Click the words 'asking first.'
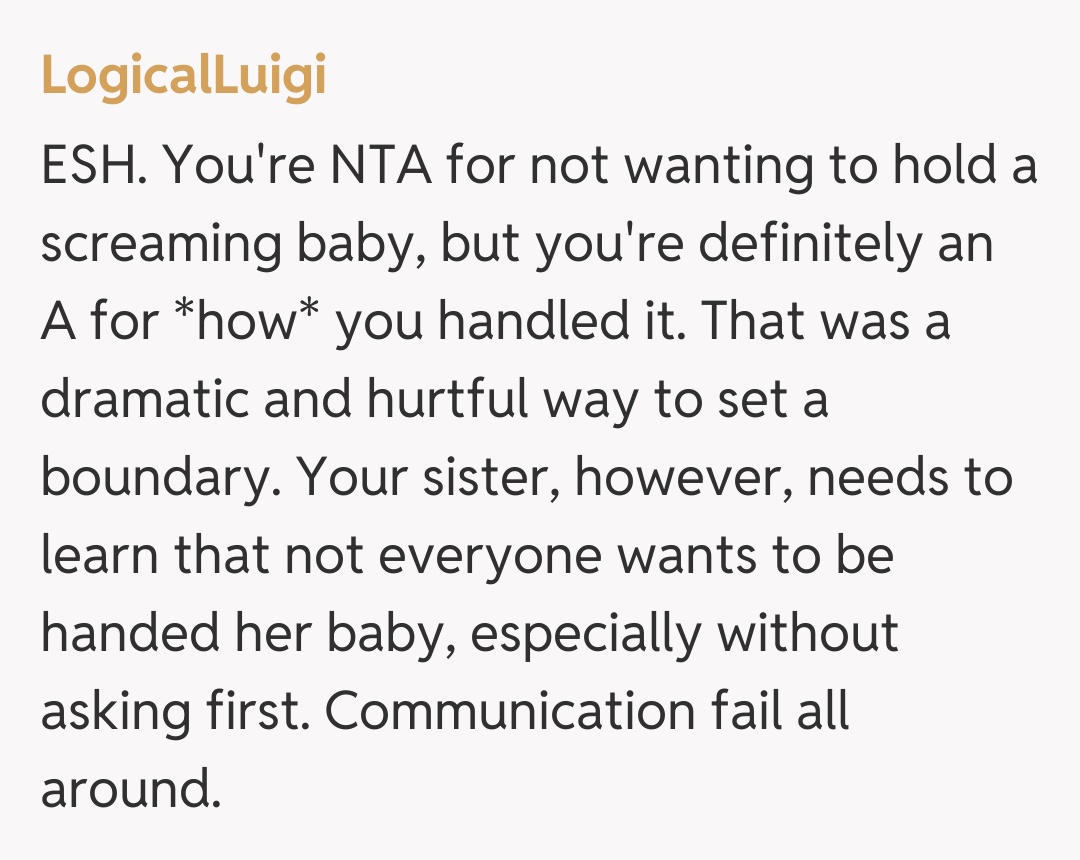The height and width of the screenshot is (860, 1080). 175,712
